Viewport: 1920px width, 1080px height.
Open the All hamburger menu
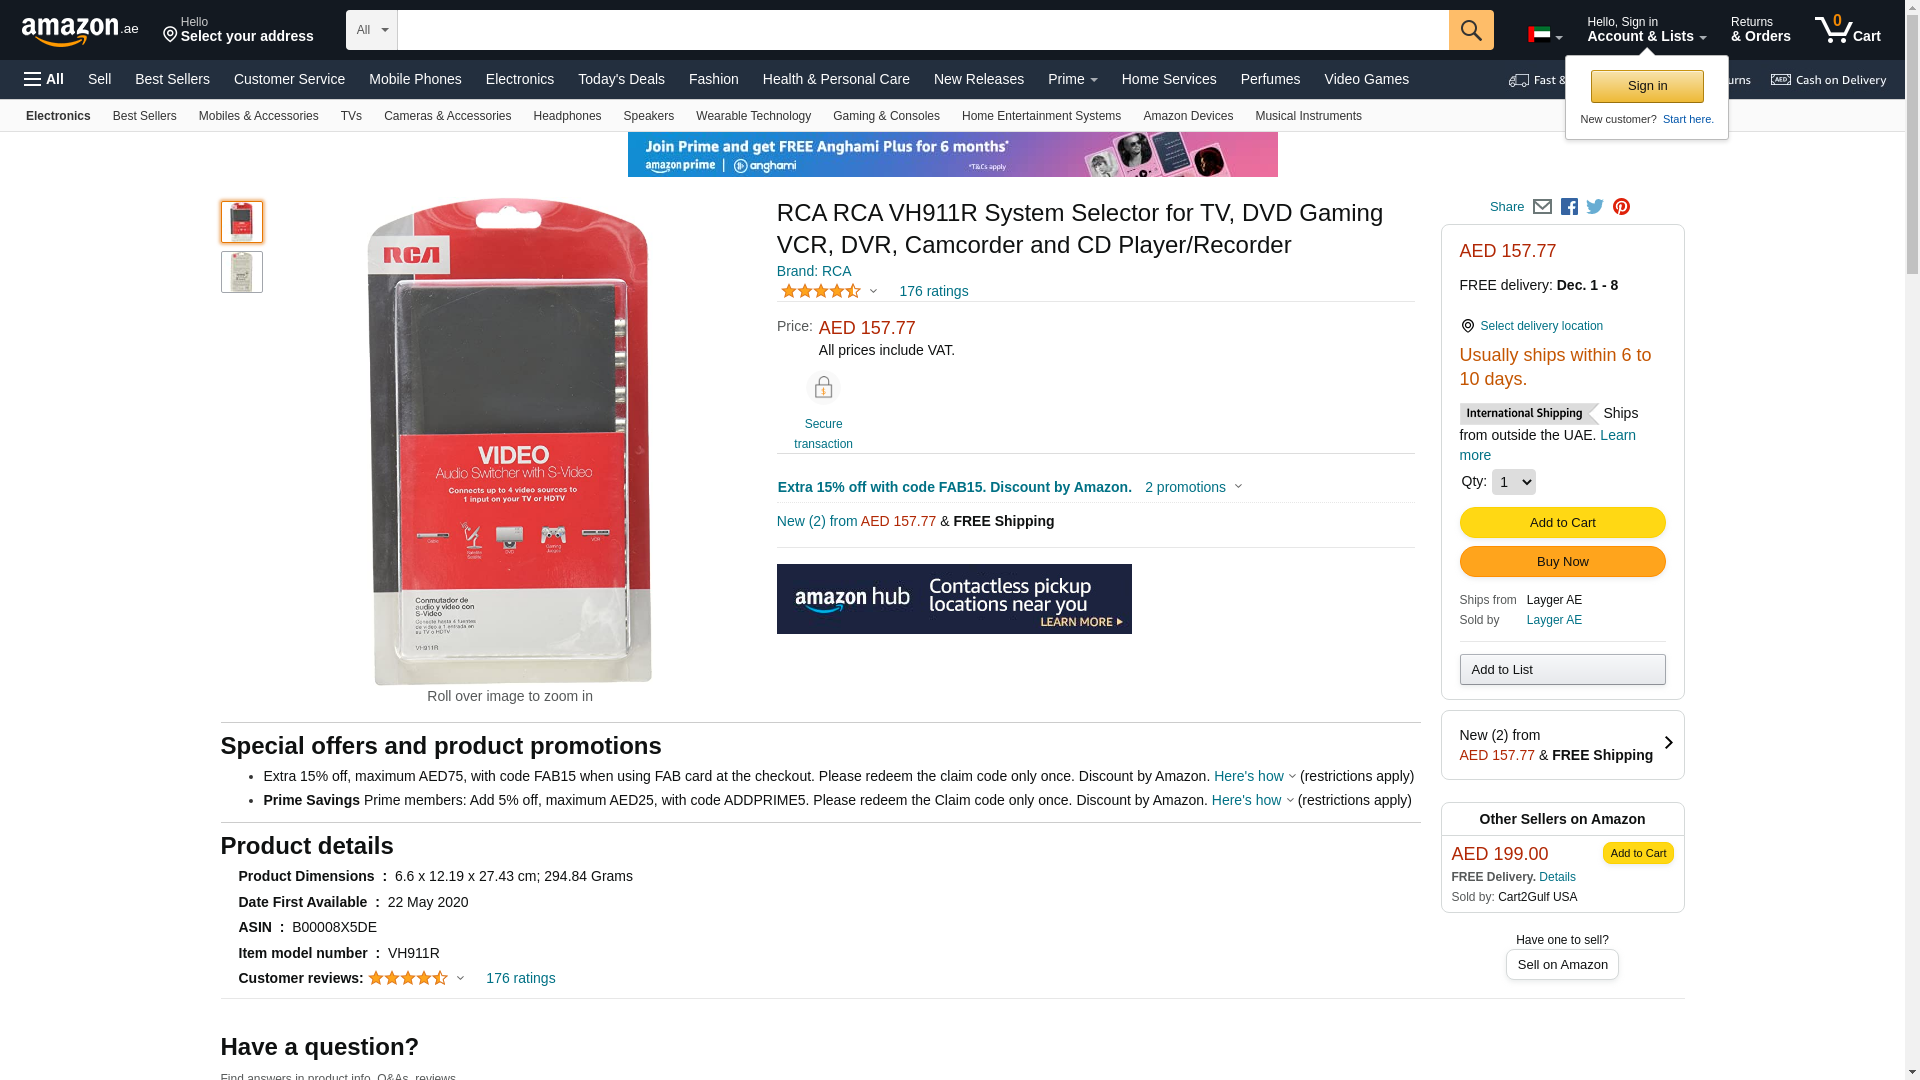(44, 79)
